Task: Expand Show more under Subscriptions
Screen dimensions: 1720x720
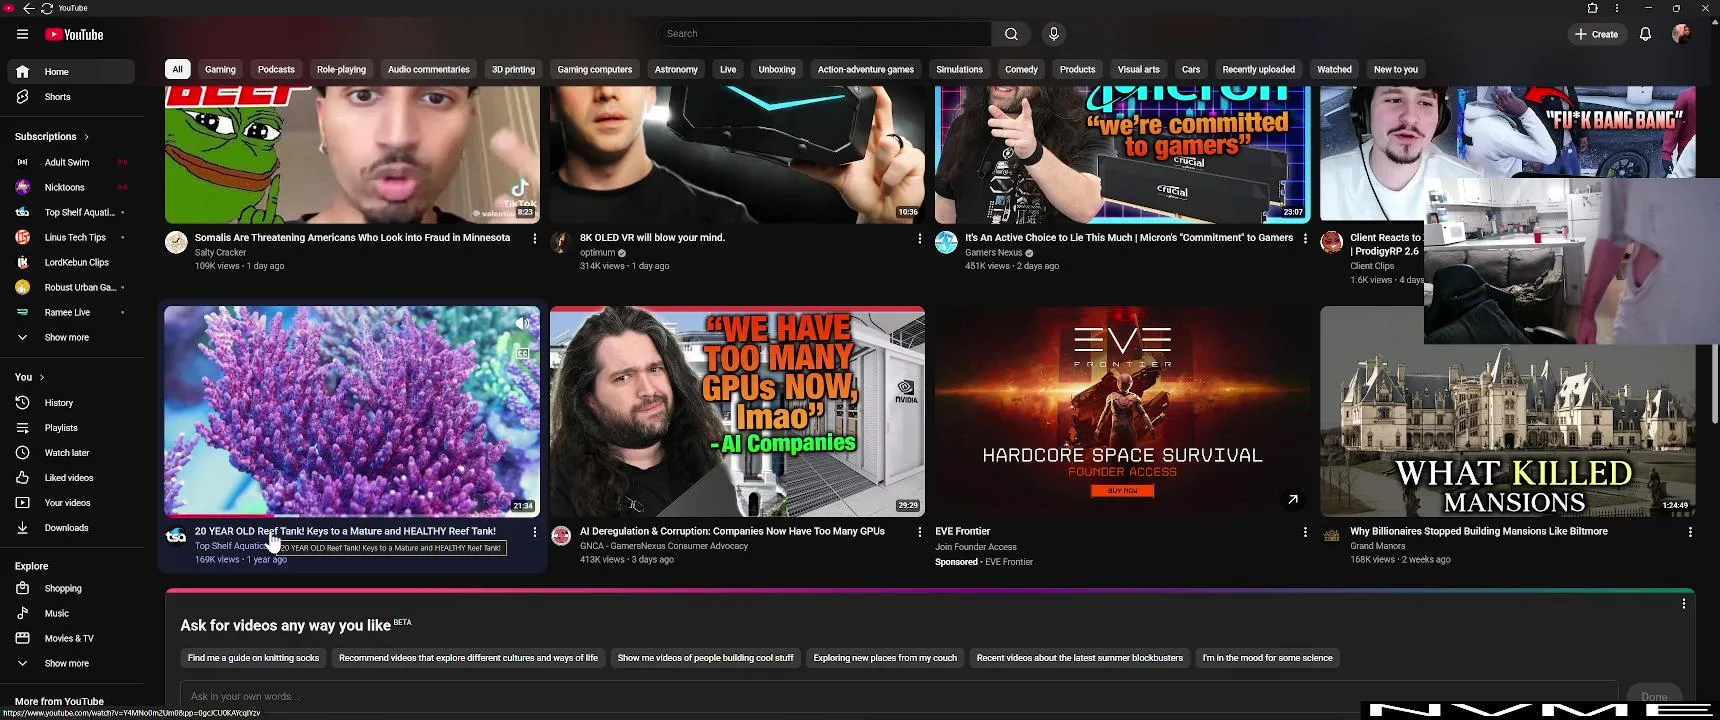Action: pyautogui.click(x=71, y=338)
